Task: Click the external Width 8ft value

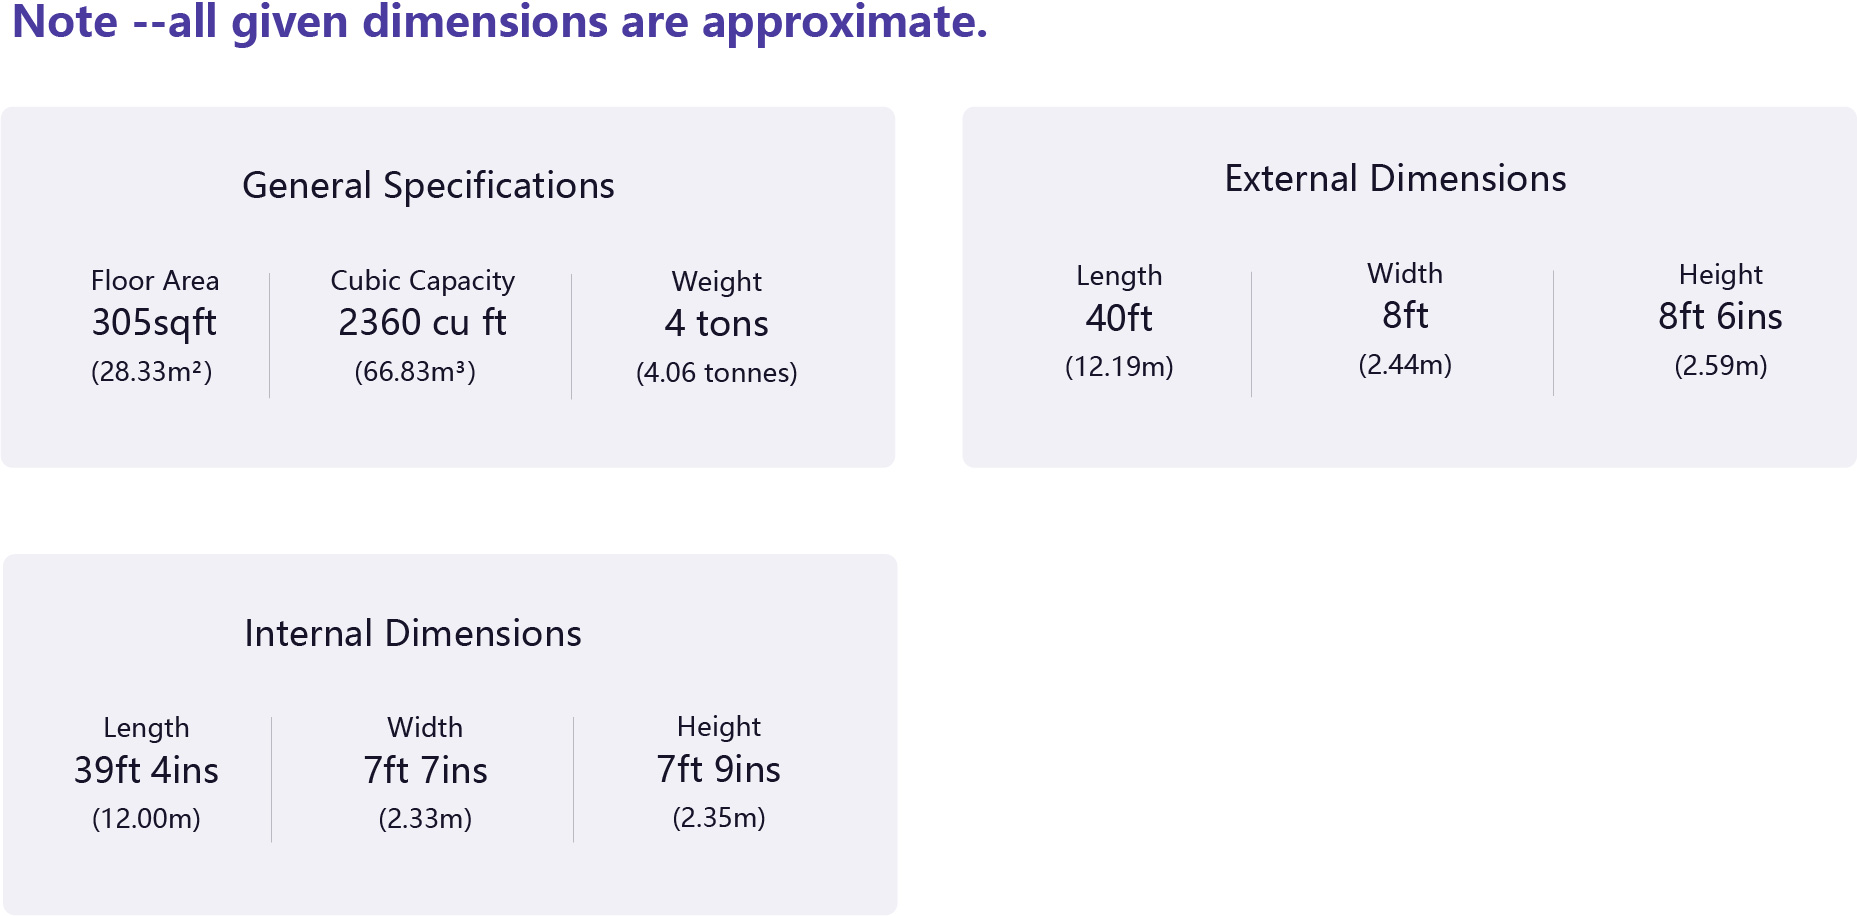Action: pyautogui.click(x=1405, y=316)
